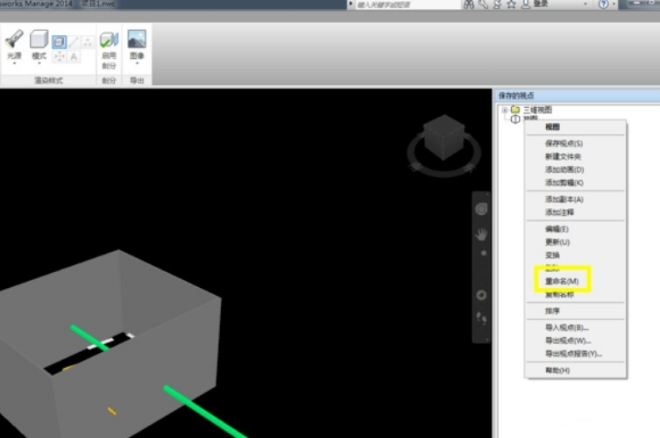
Task: Click the ViewCube in the scene view
Action: click(x=444, y=137)
